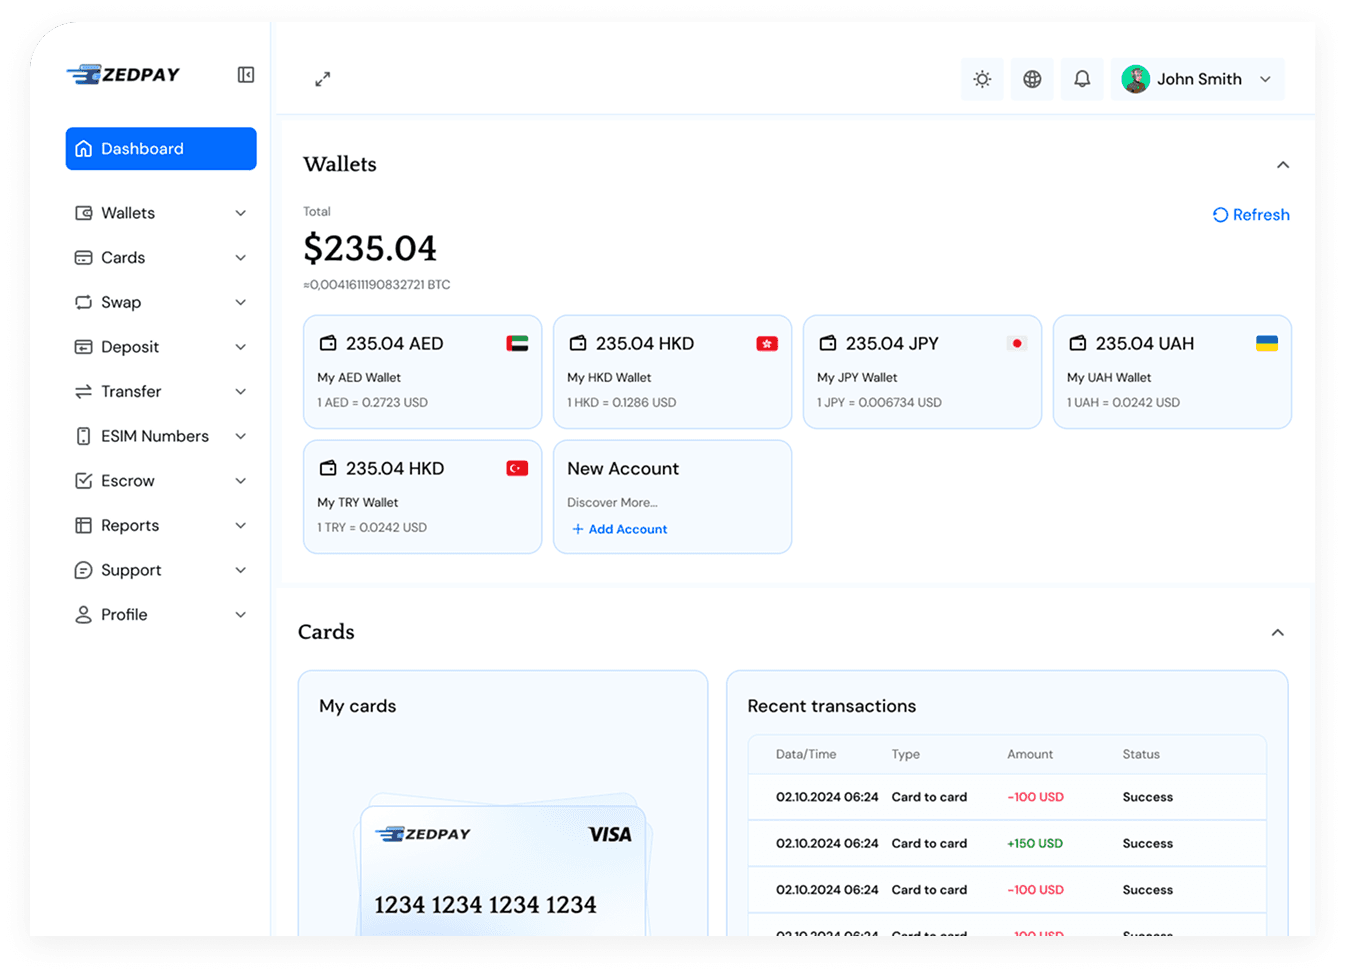The image size is (1346, 974).
Task: Click the Wallets sidebar icon
Action: point(84,213)
